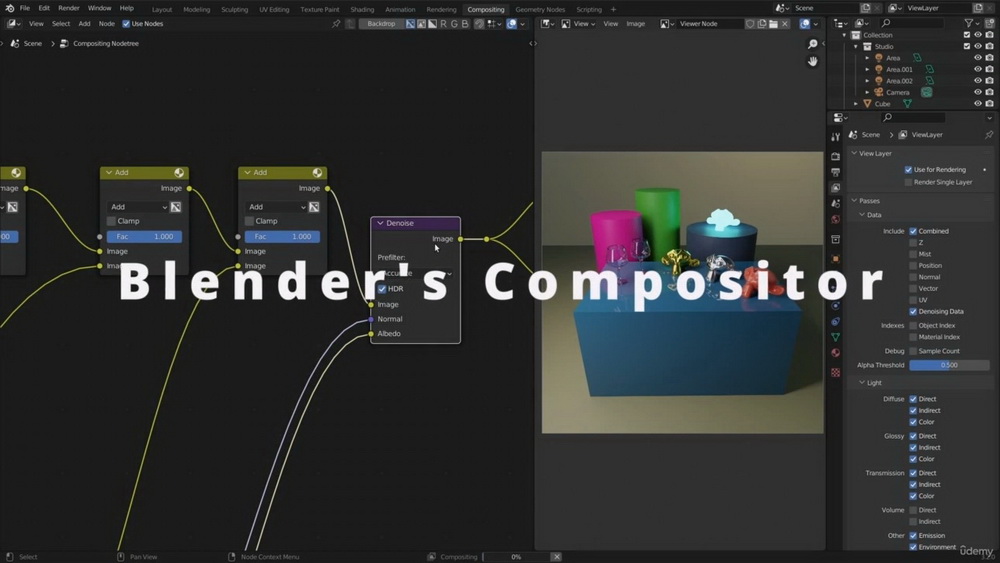
Task: Open Material properties tab
Action: [x=835, y=353]
